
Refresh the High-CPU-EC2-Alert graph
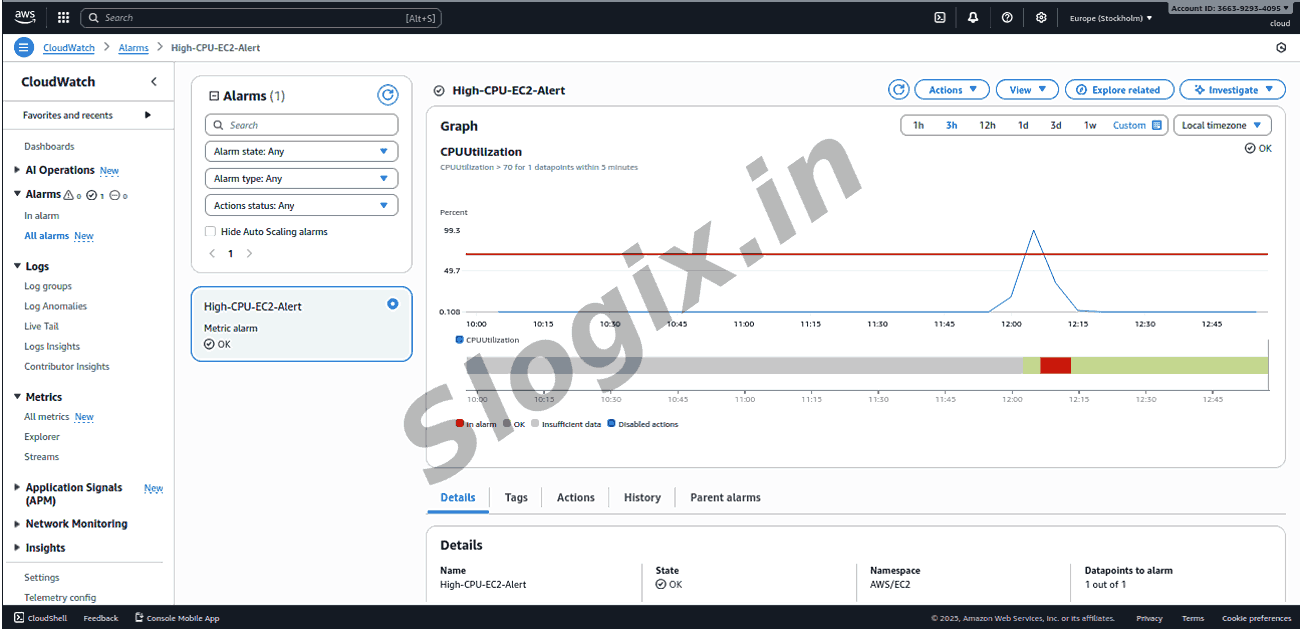pyautogui.click(x=899, y=90)
